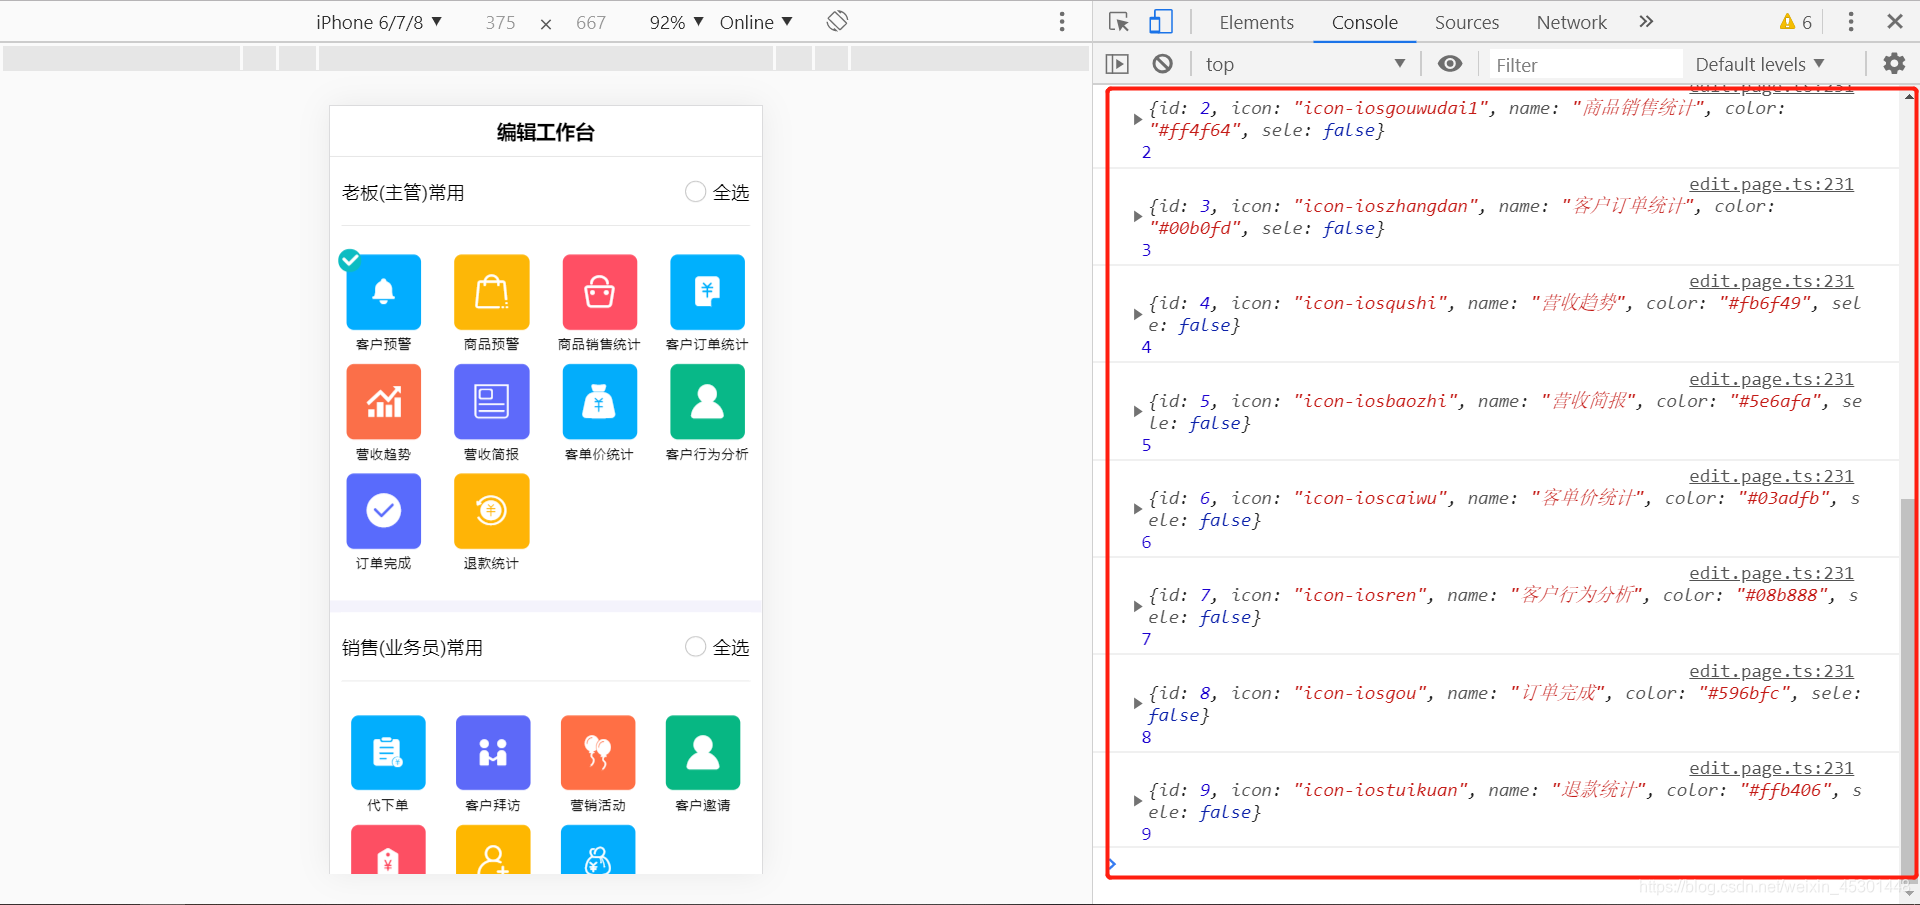Select the 客单价统计 money bag icon
Screen dimensions: 1920x905
pos(600,402)
